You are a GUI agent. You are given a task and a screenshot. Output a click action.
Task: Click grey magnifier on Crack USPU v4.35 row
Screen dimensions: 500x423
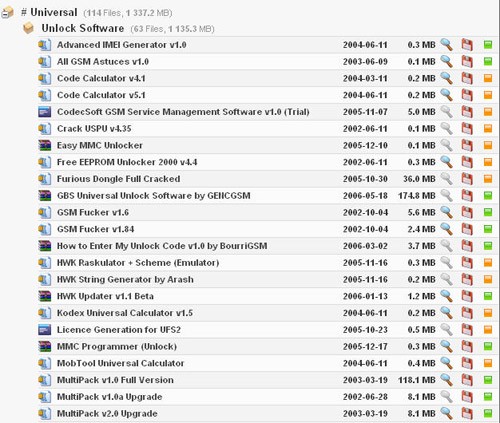(446, 128)
